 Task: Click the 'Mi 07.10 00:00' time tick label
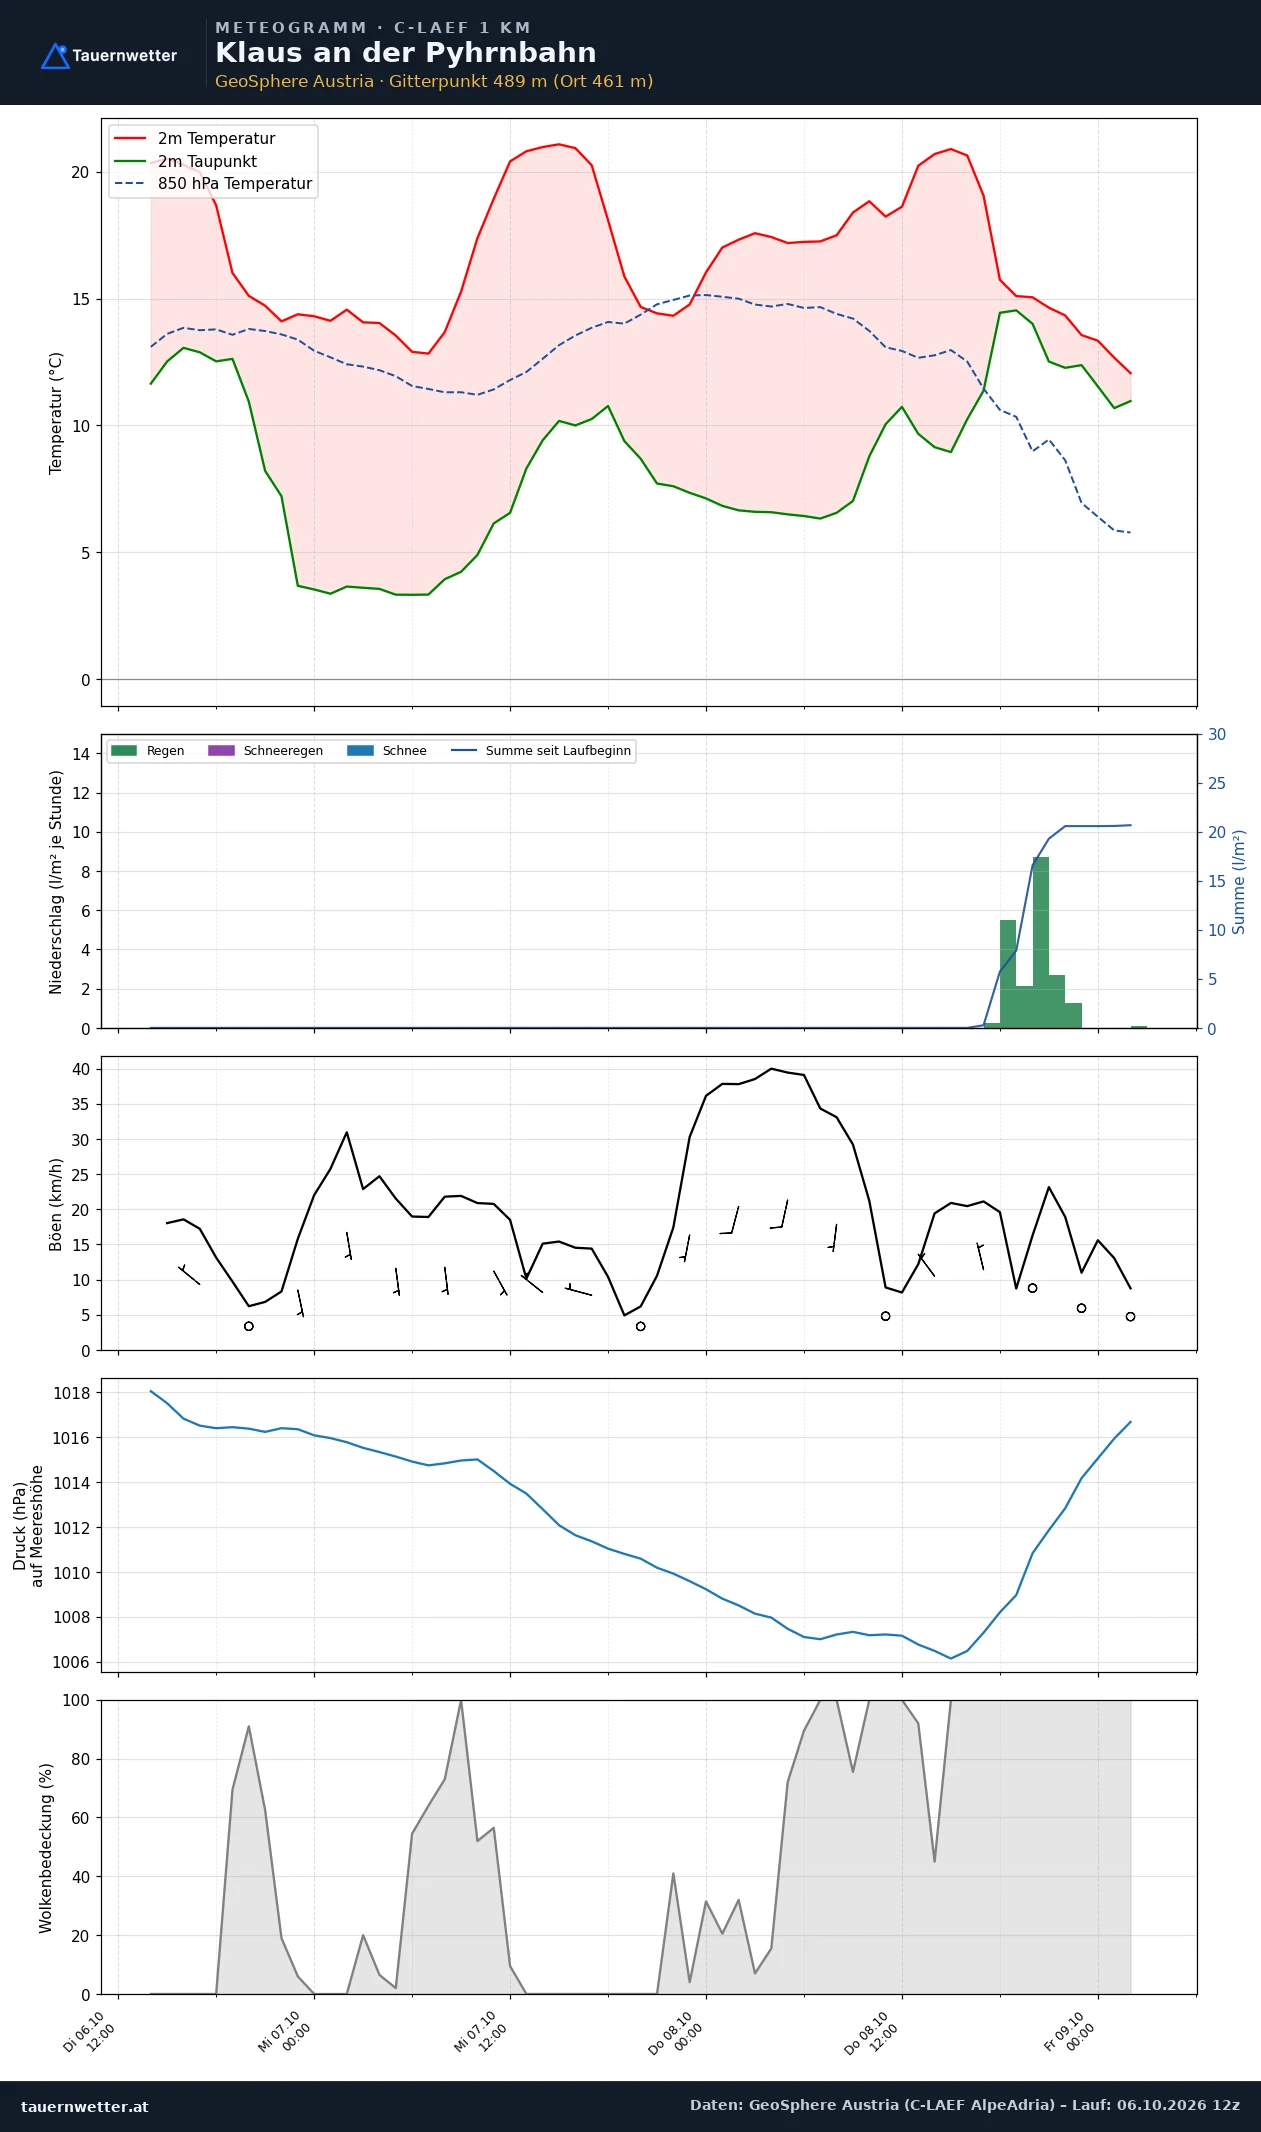point(285,2032)
